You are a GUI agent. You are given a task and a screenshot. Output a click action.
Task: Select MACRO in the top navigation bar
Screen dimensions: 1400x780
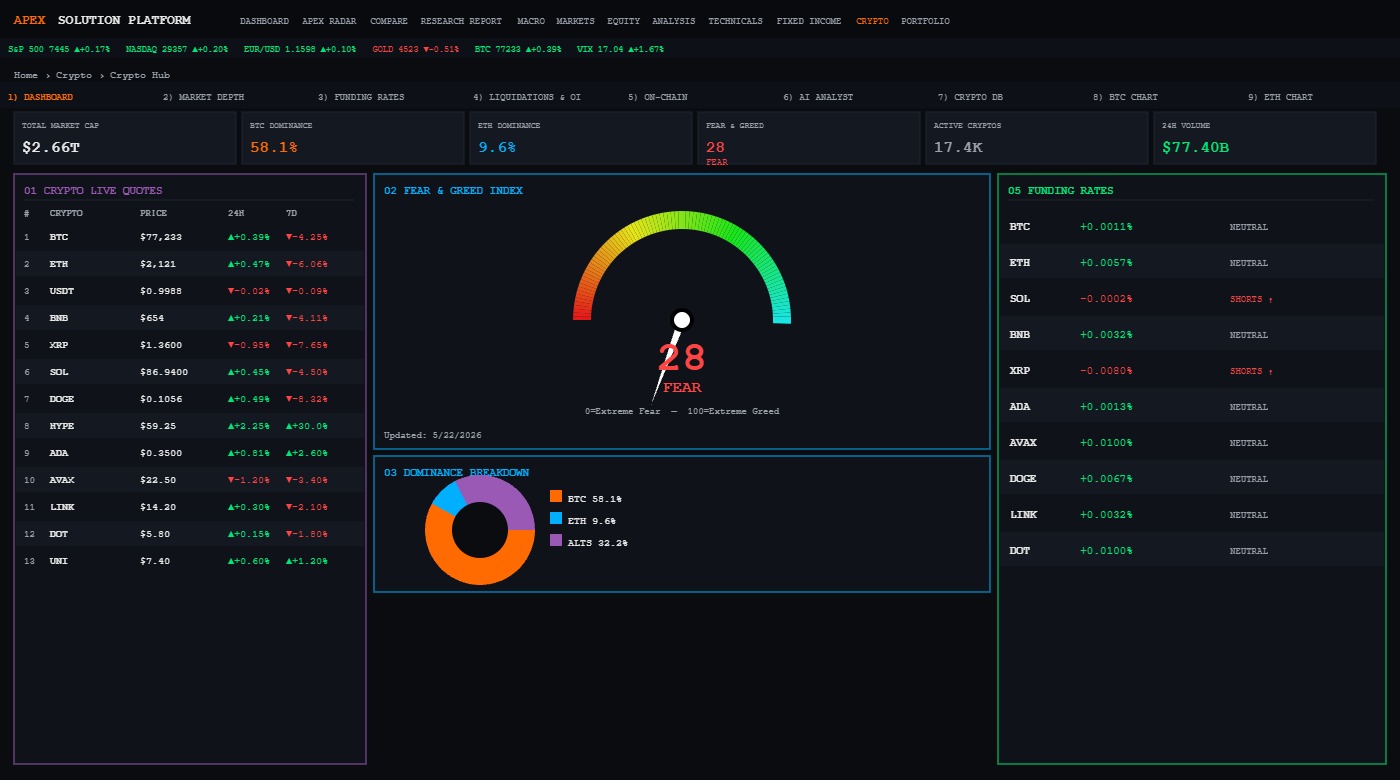[x=531, y=21]
